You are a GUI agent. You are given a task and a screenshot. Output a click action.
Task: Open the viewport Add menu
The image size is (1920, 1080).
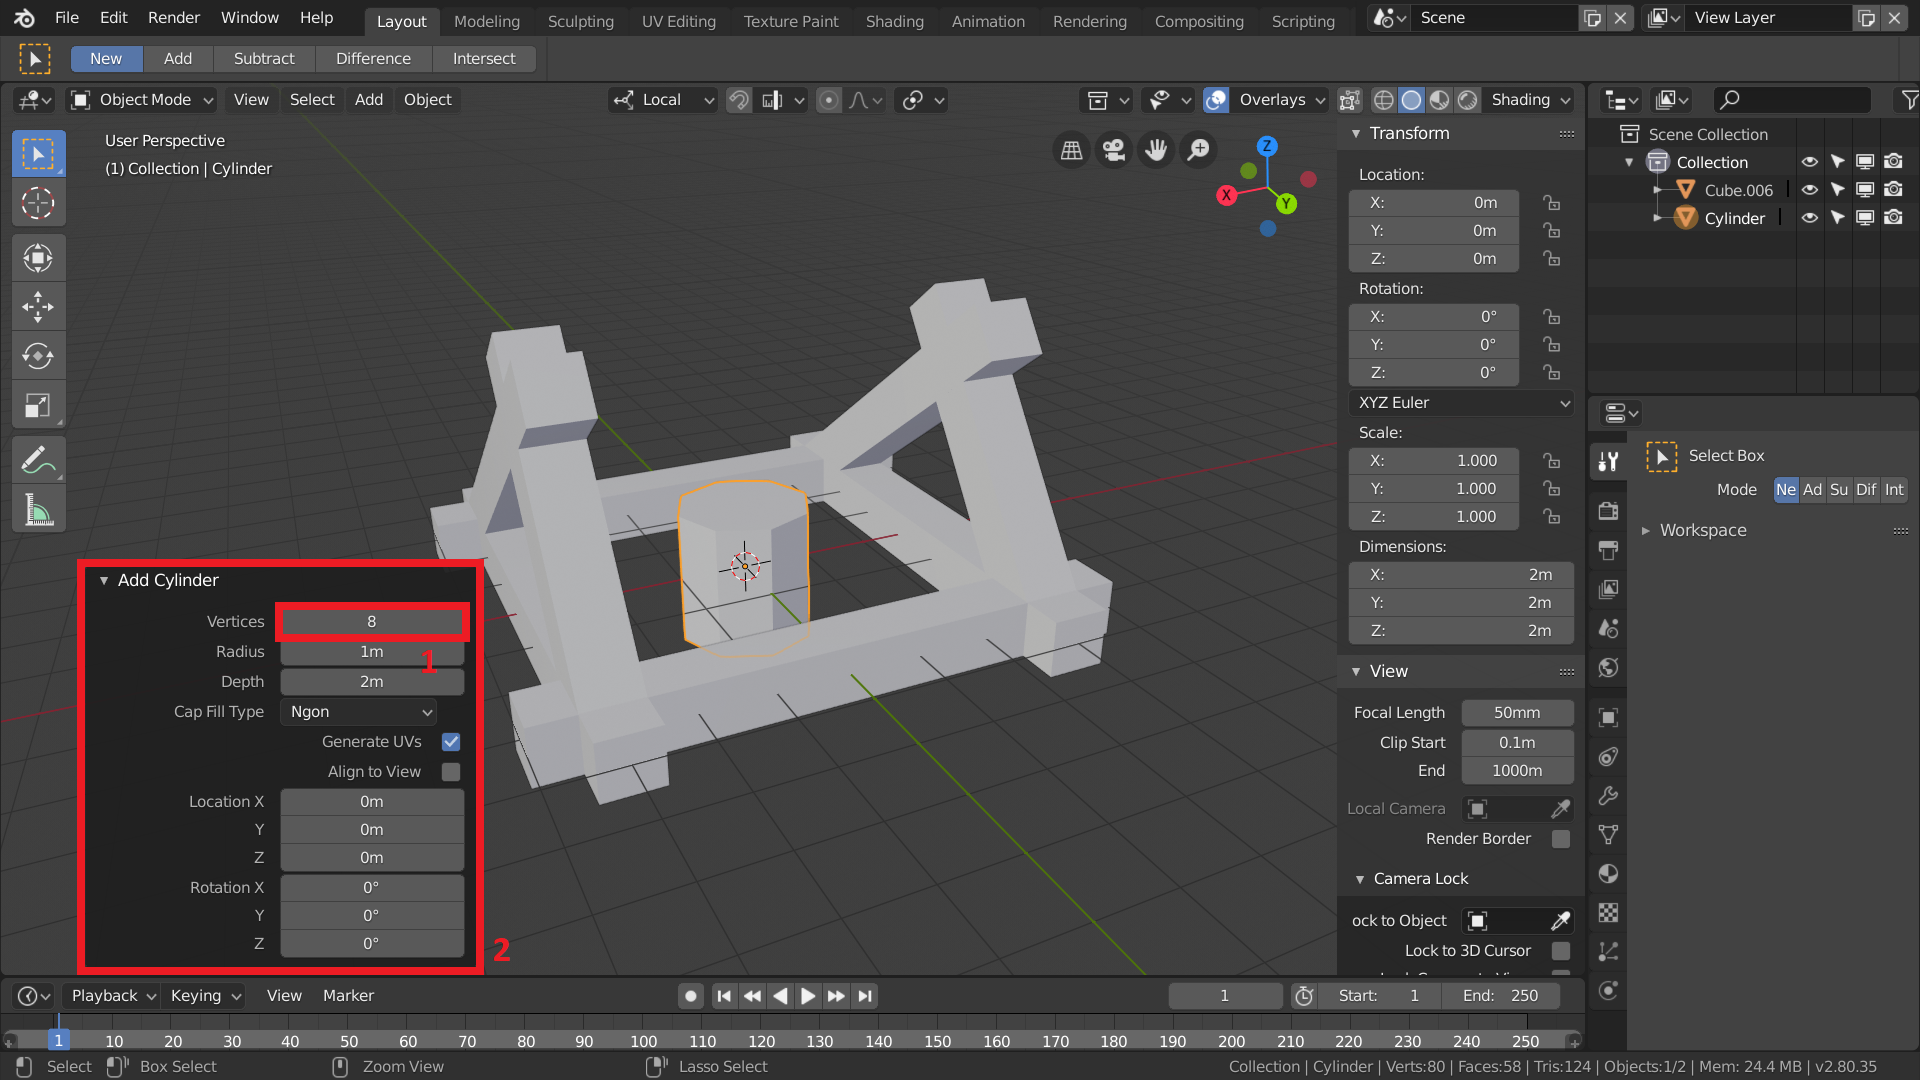pos(369,100)
